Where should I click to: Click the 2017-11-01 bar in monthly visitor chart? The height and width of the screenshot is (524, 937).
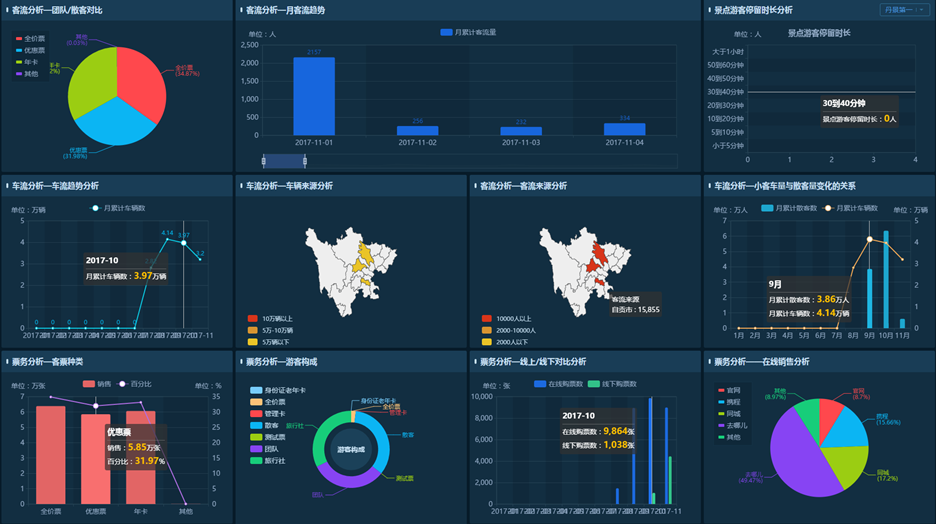point(314,96)
